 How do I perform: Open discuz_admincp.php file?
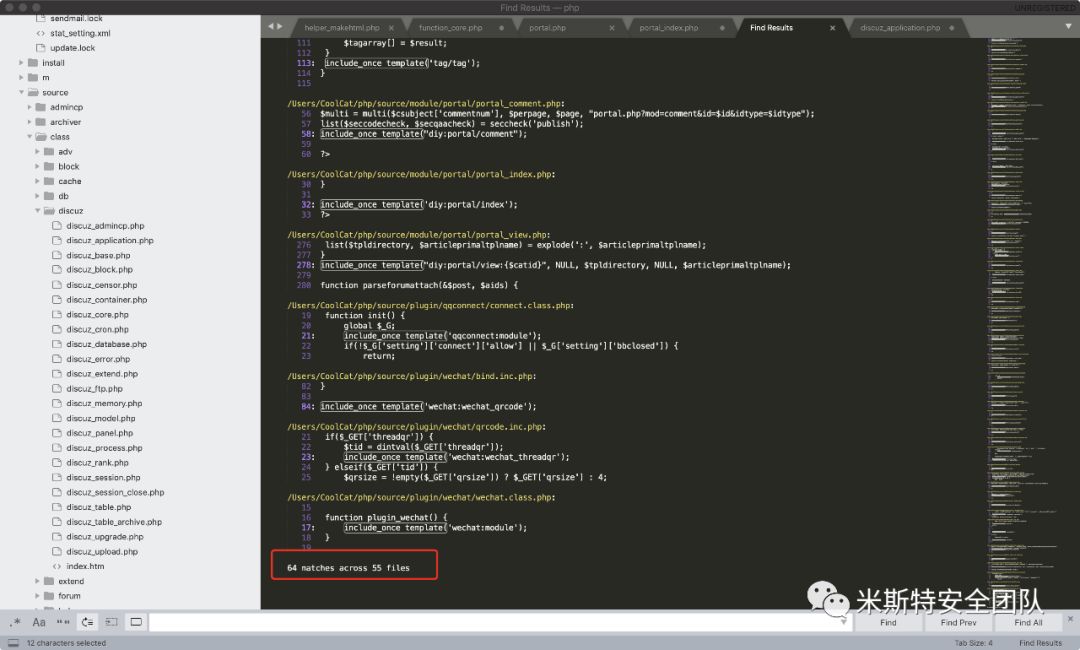click(105, 226)
